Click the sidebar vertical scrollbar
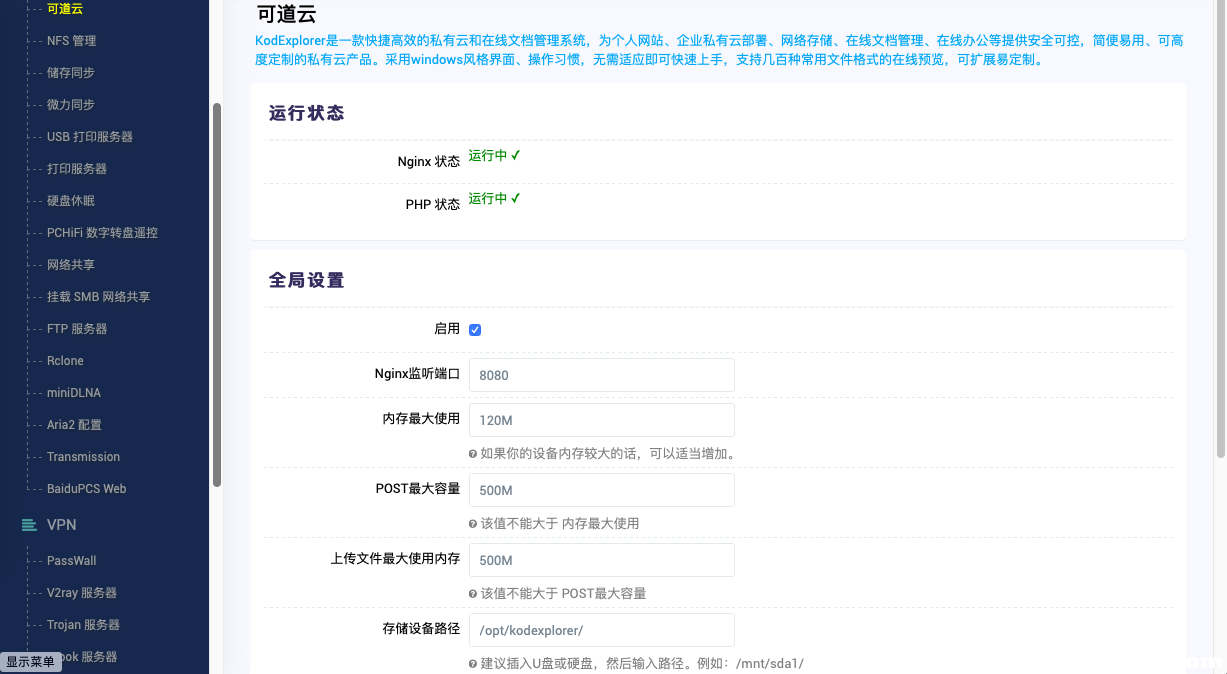Image resolution: width=1227 pixels, height=674 pixels. point(217,295)
